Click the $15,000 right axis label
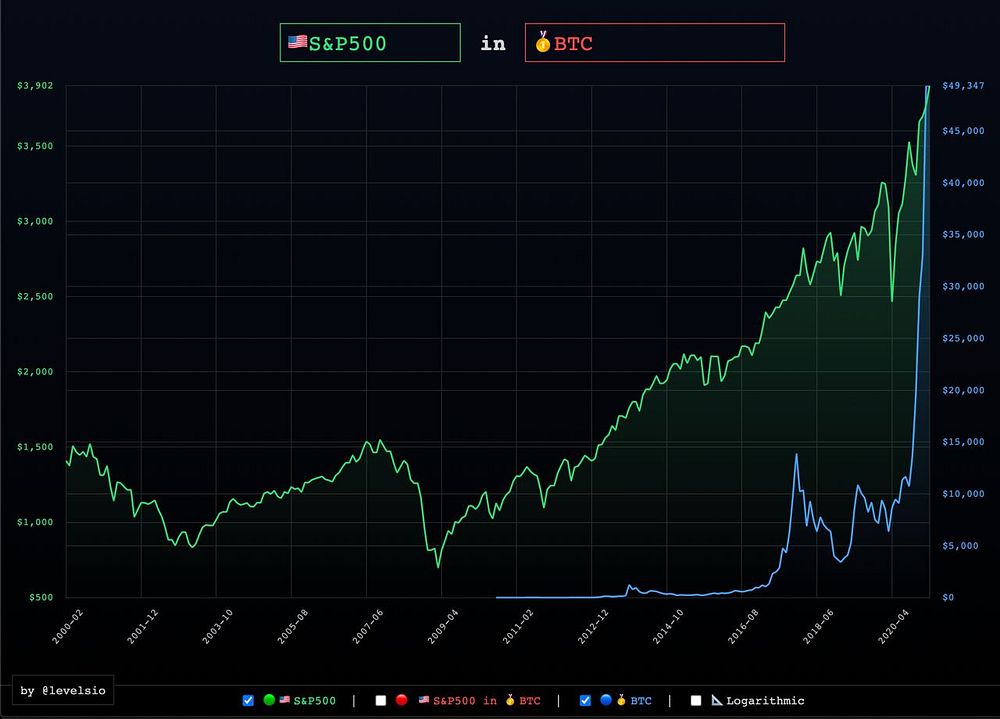Image resolution: width=1000 pixels, height=719 pixels. (x=963, y=442)
